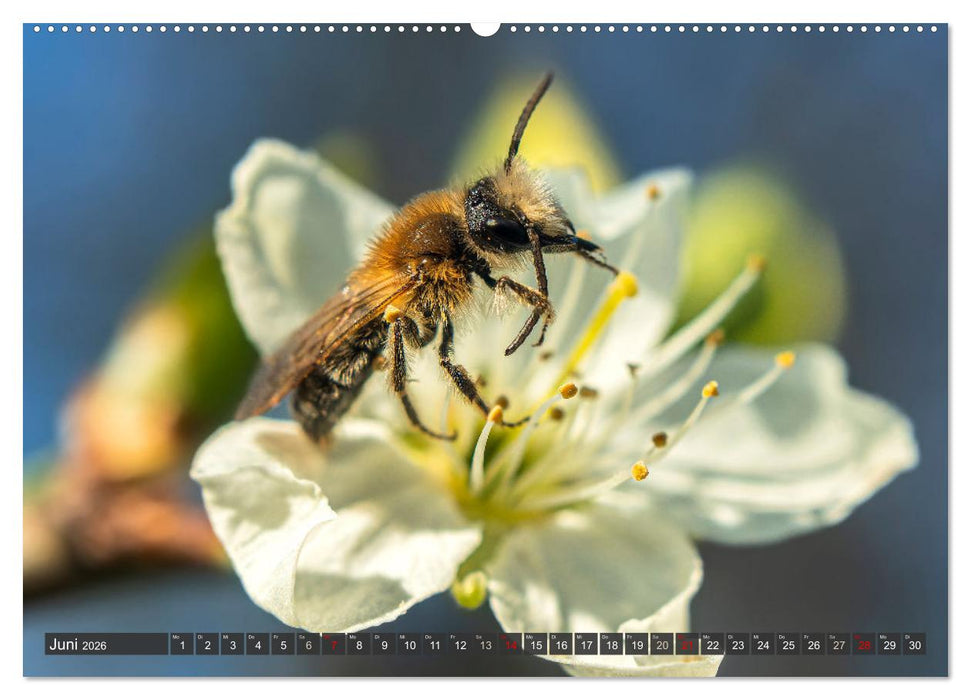Select the date cell for June 15

537,646
